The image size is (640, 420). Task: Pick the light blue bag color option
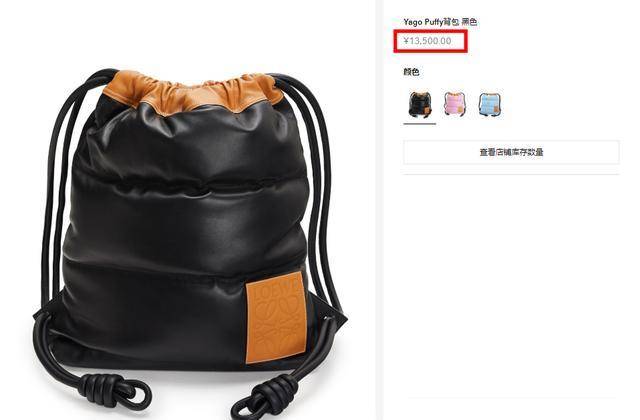(489, 105)
